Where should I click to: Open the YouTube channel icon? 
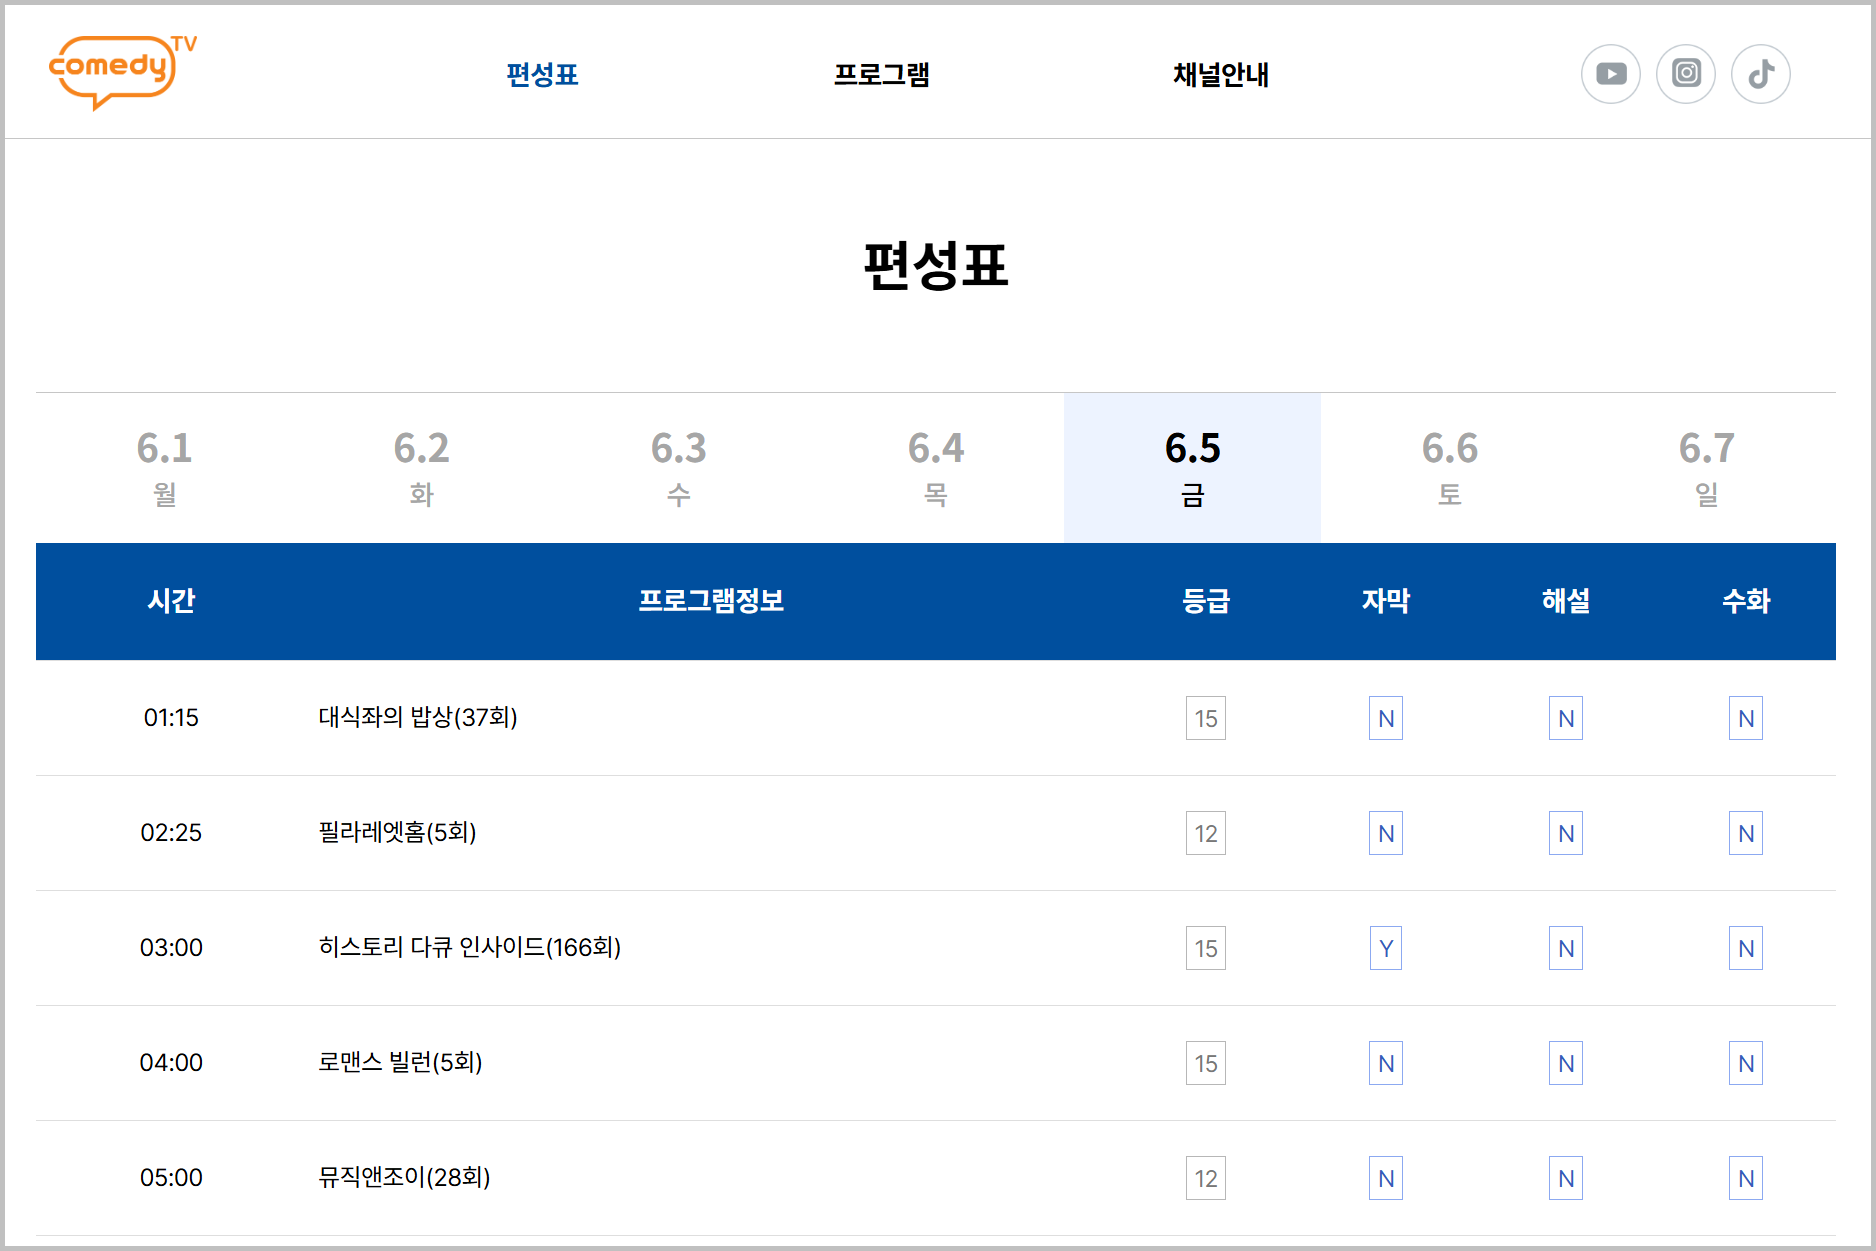(1610, 74)
